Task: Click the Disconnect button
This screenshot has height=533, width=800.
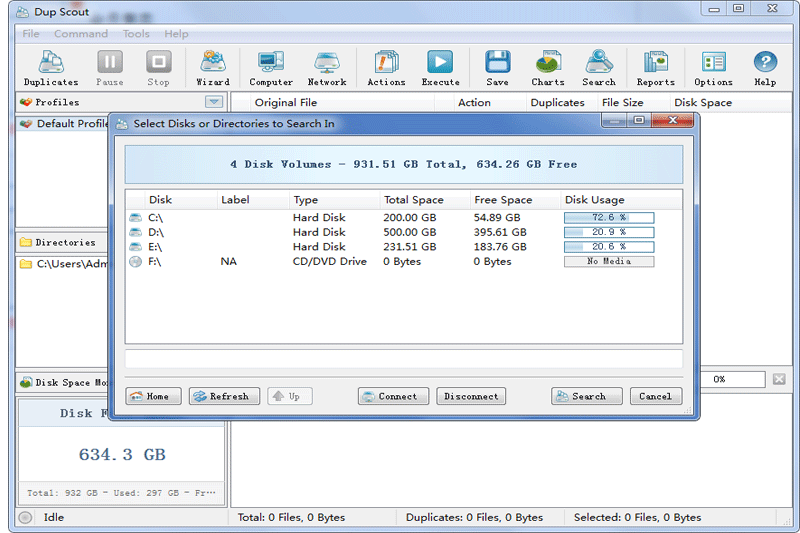Action: click(x=471, y=396)
